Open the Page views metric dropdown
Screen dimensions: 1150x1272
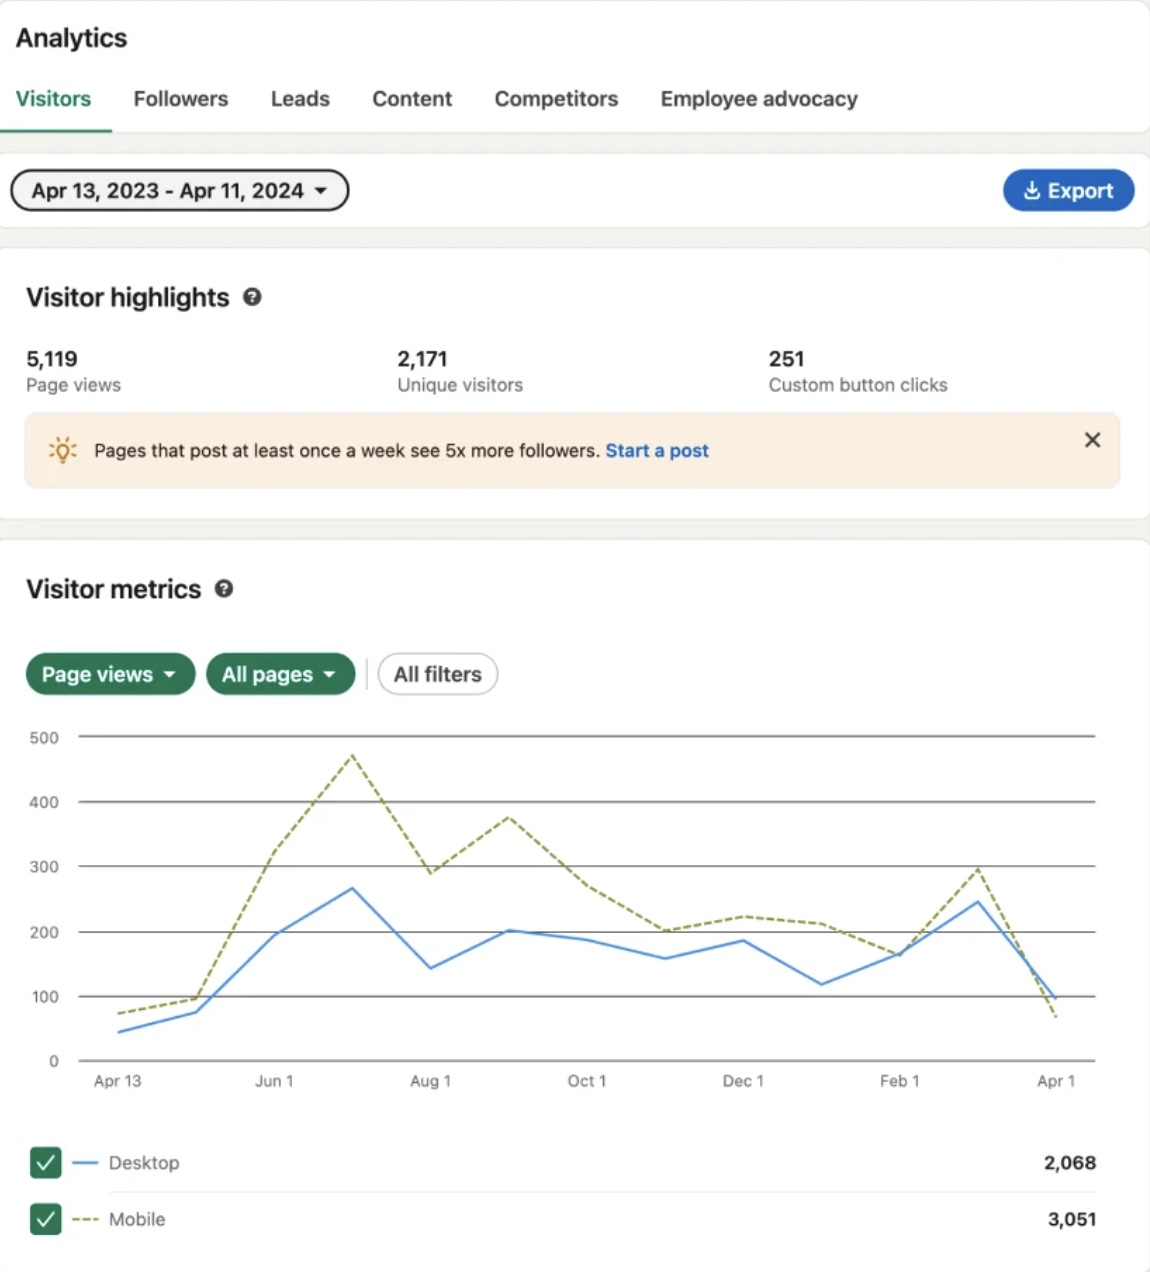point(109,673)
